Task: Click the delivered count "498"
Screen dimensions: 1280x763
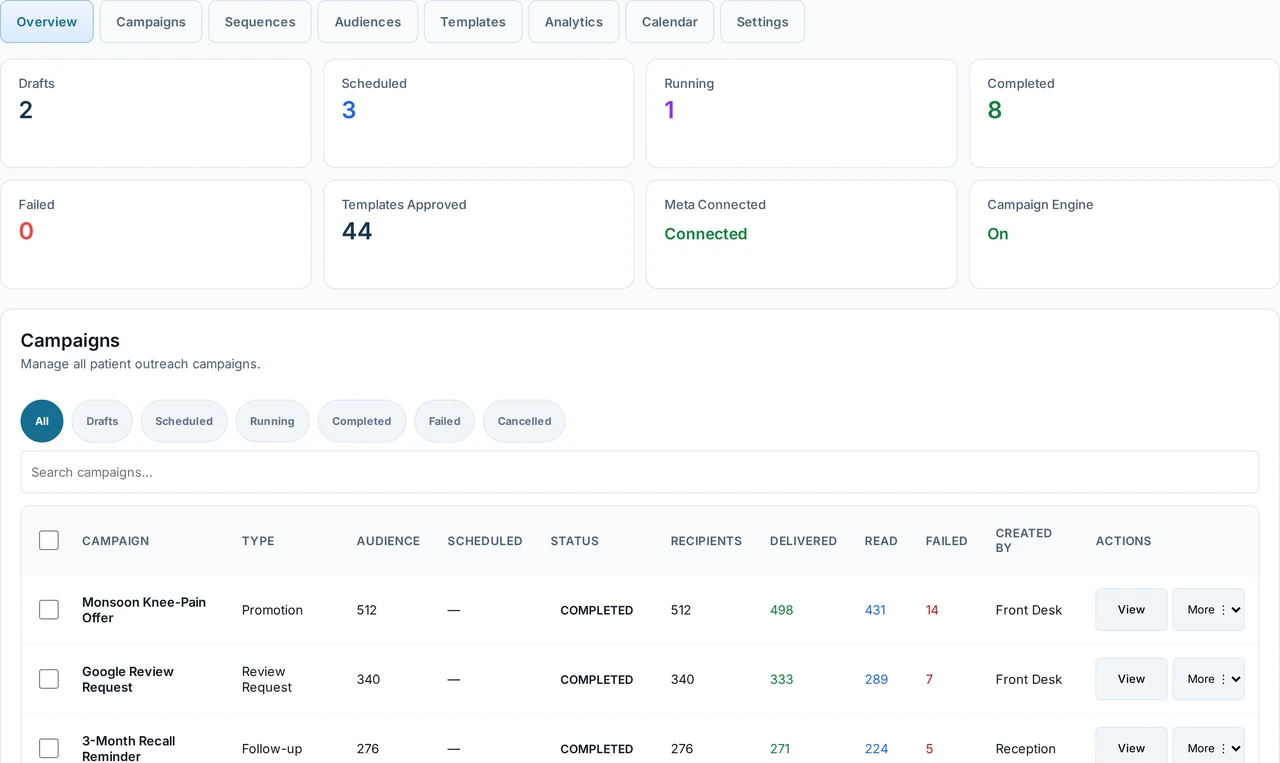Action: pos(781,610)
